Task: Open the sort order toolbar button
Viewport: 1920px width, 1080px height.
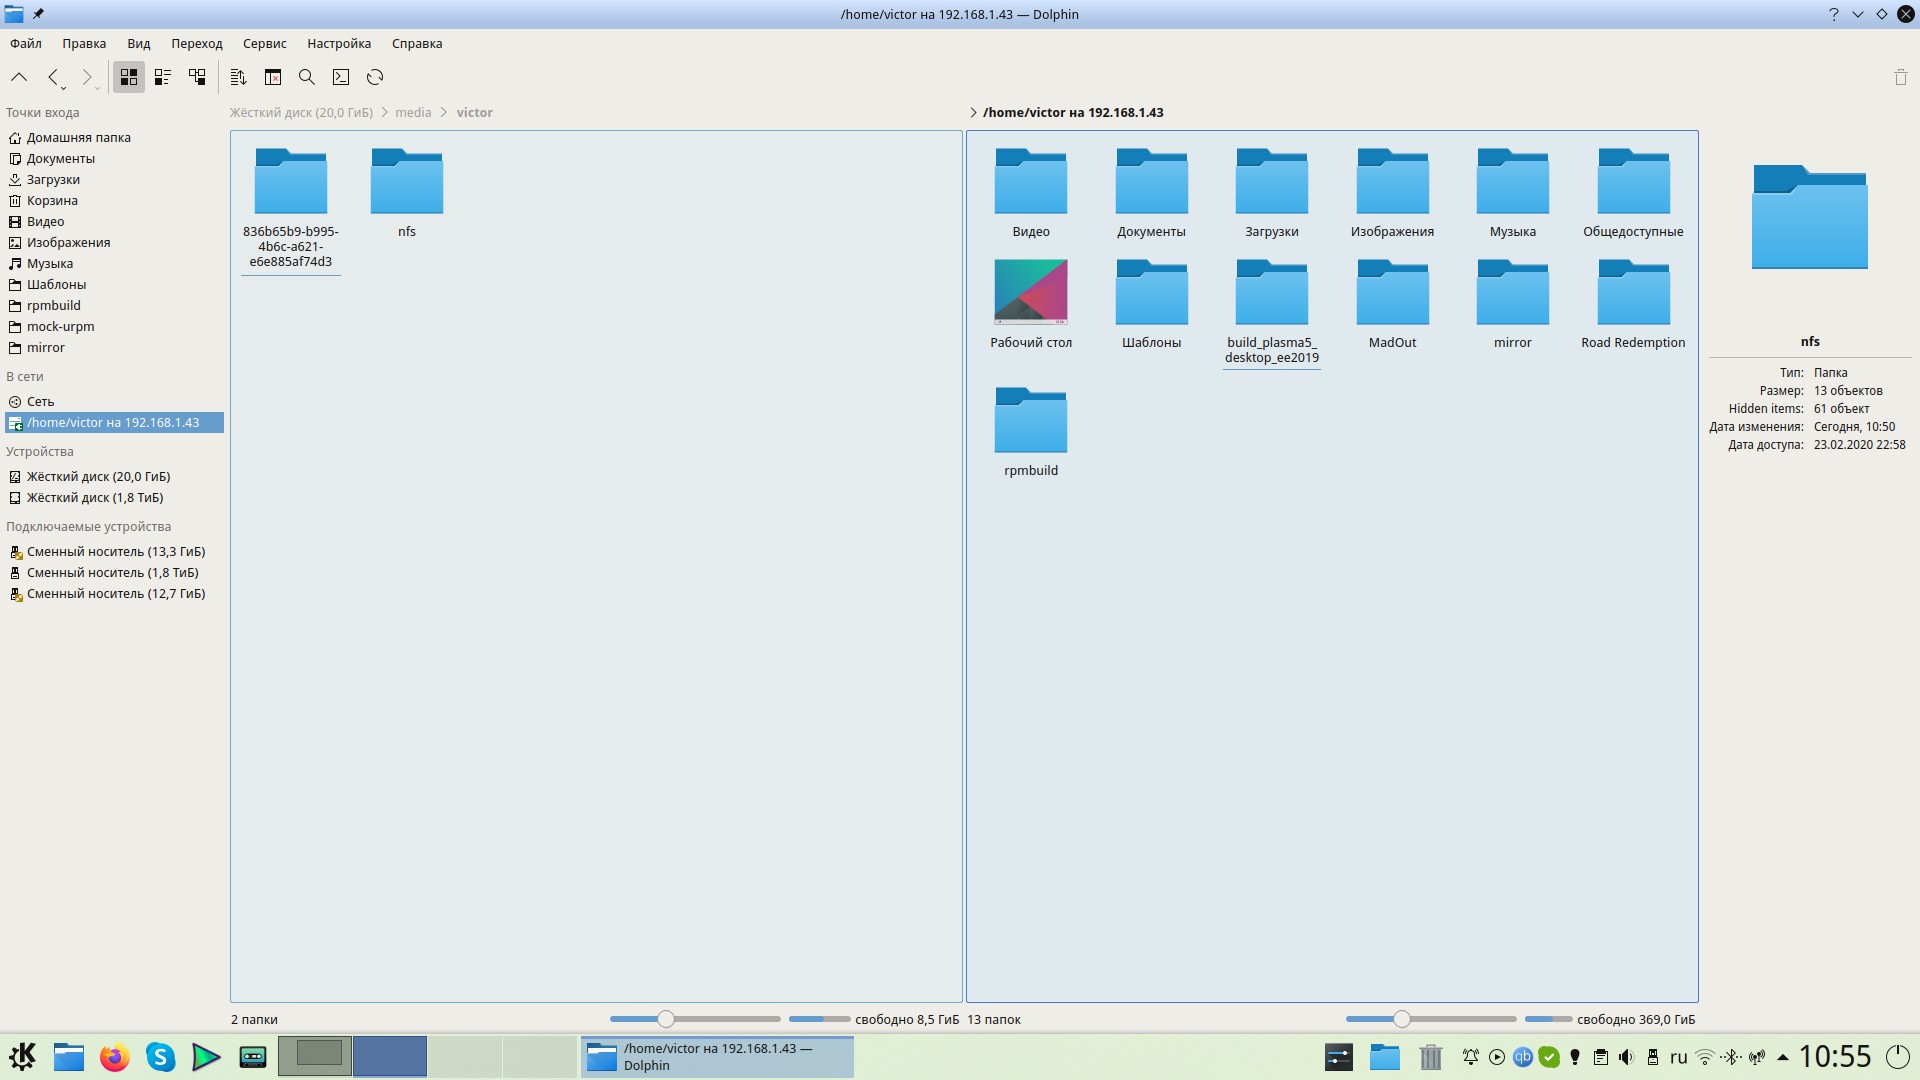Action: [x=238, y=77]
